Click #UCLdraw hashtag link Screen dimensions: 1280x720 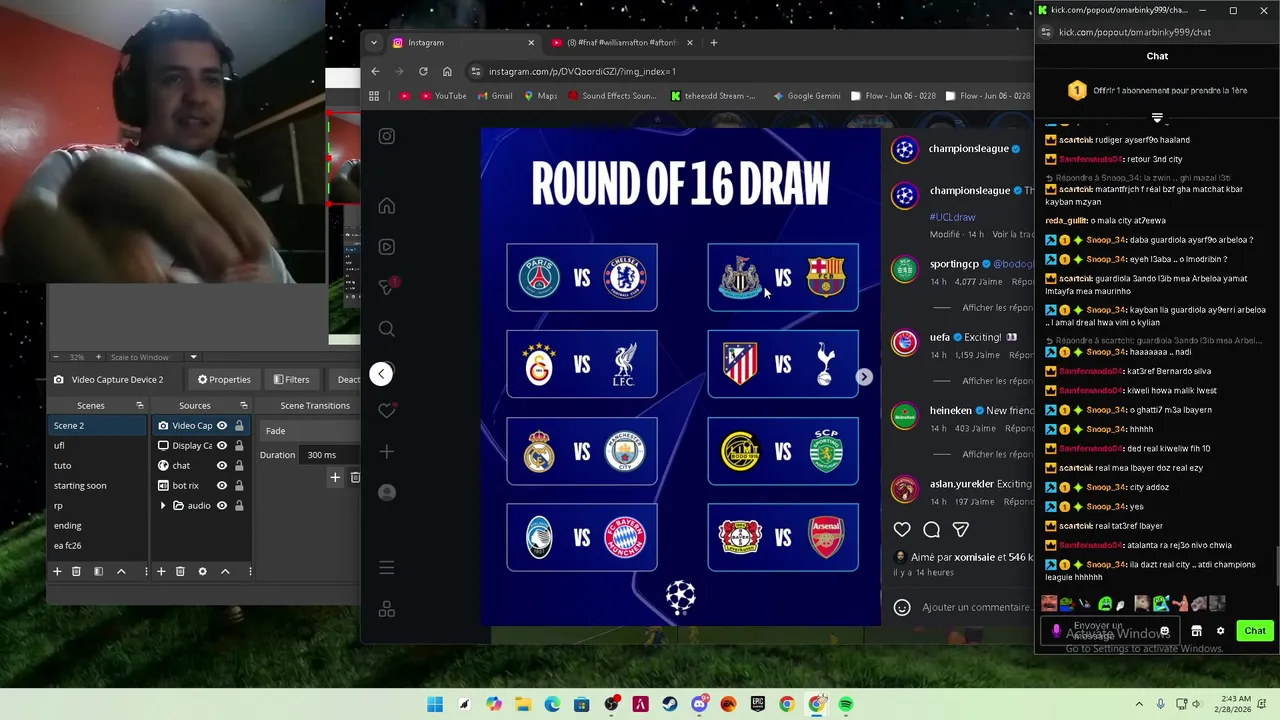[952, 217]
